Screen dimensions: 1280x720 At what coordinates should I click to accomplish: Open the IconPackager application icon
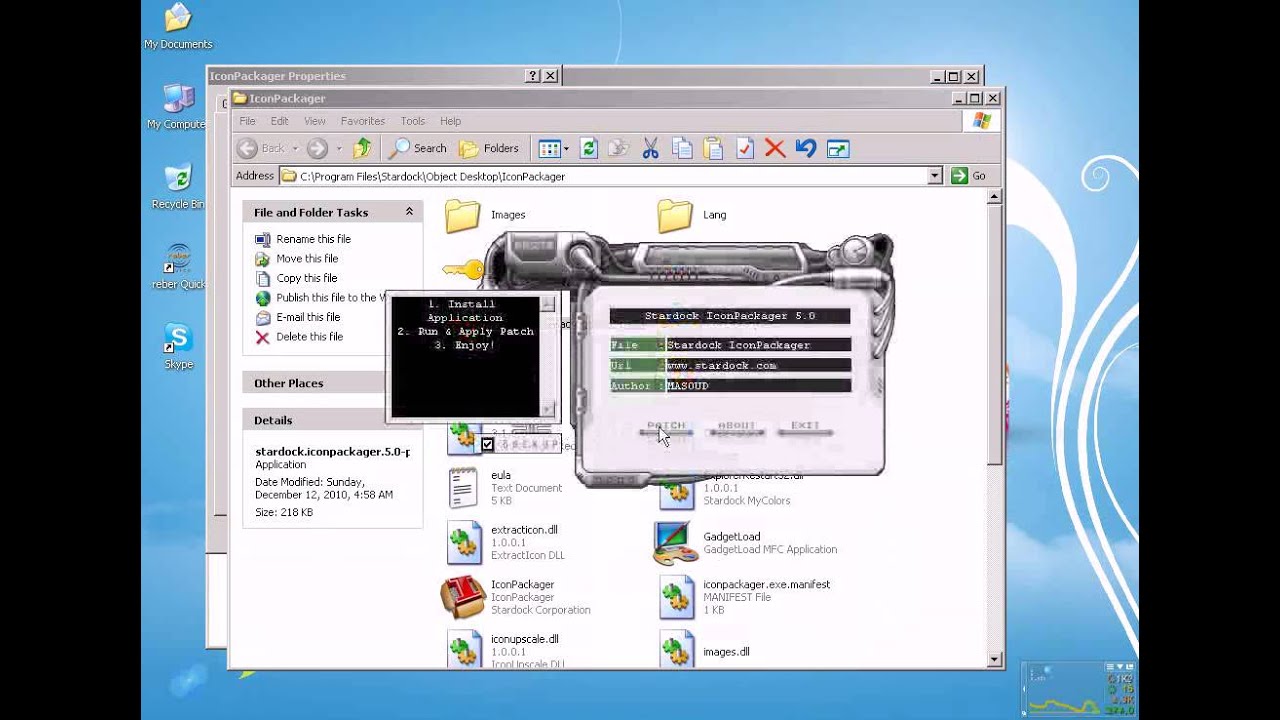click(x=462, y=596)
